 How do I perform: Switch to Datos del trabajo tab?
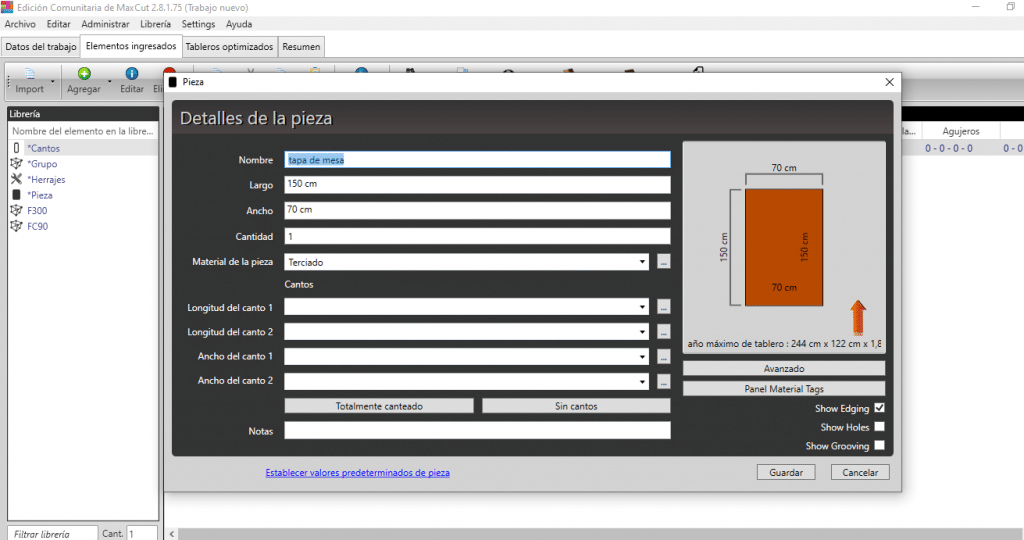(x=40, y=47)
